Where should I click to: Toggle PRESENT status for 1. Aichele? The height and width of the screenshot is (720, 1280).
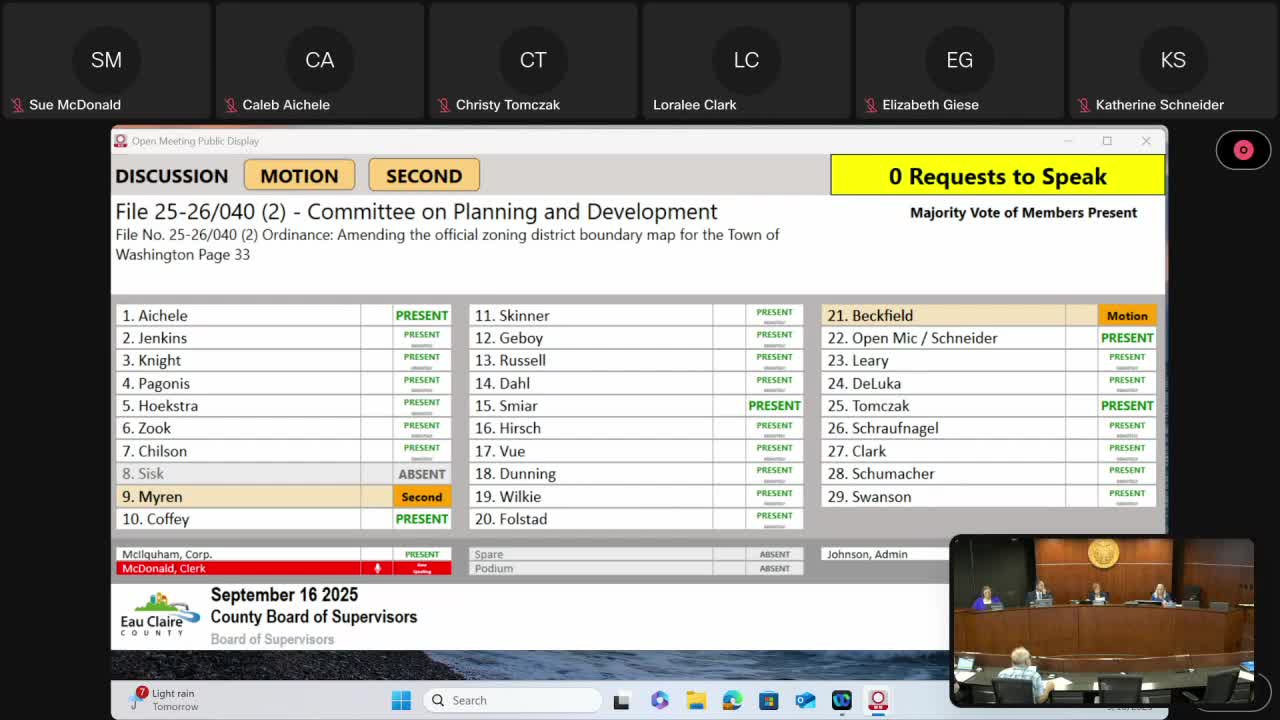pos(421,315)
